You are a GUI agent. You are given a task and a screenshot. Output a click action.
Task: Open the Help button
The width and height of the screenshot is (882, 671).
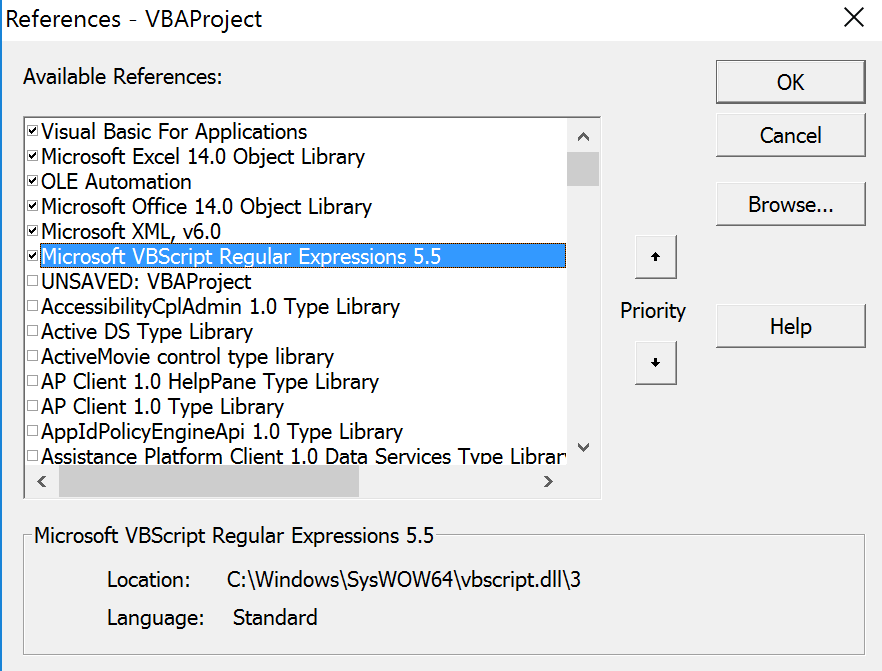coord(790,326)
